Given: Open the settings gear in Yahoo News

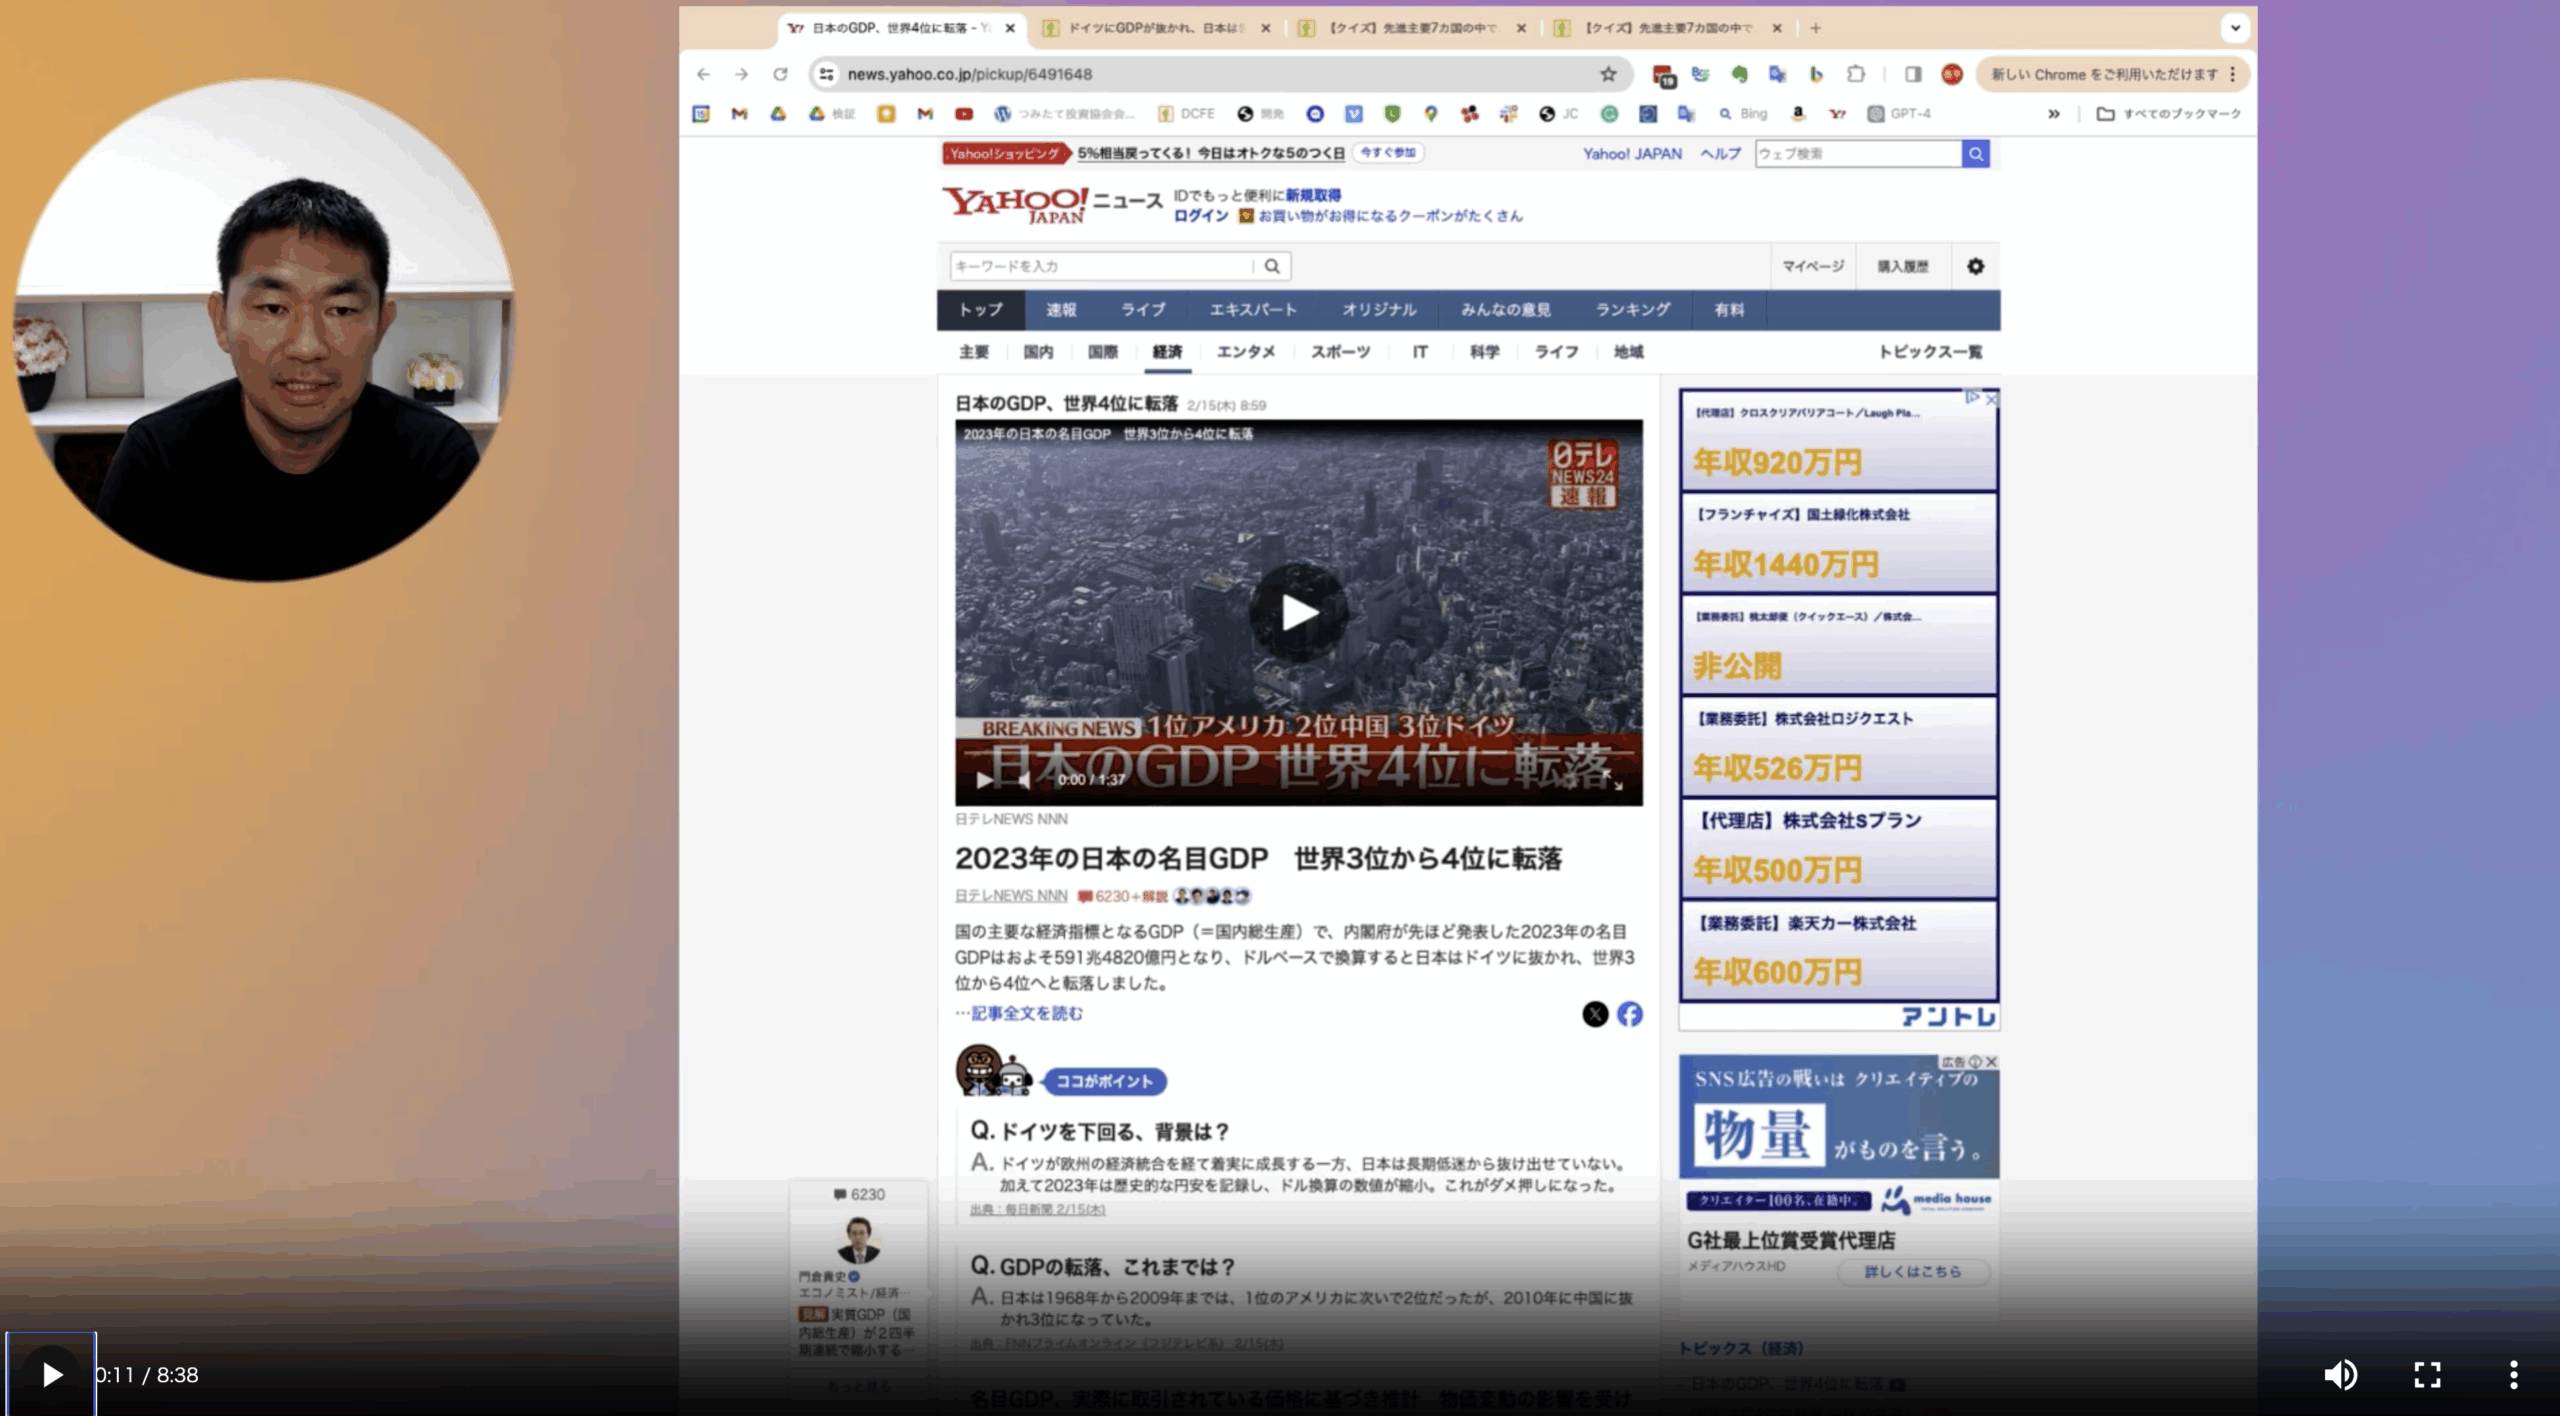Looking at the screenshot, I should coord(1975,266).
